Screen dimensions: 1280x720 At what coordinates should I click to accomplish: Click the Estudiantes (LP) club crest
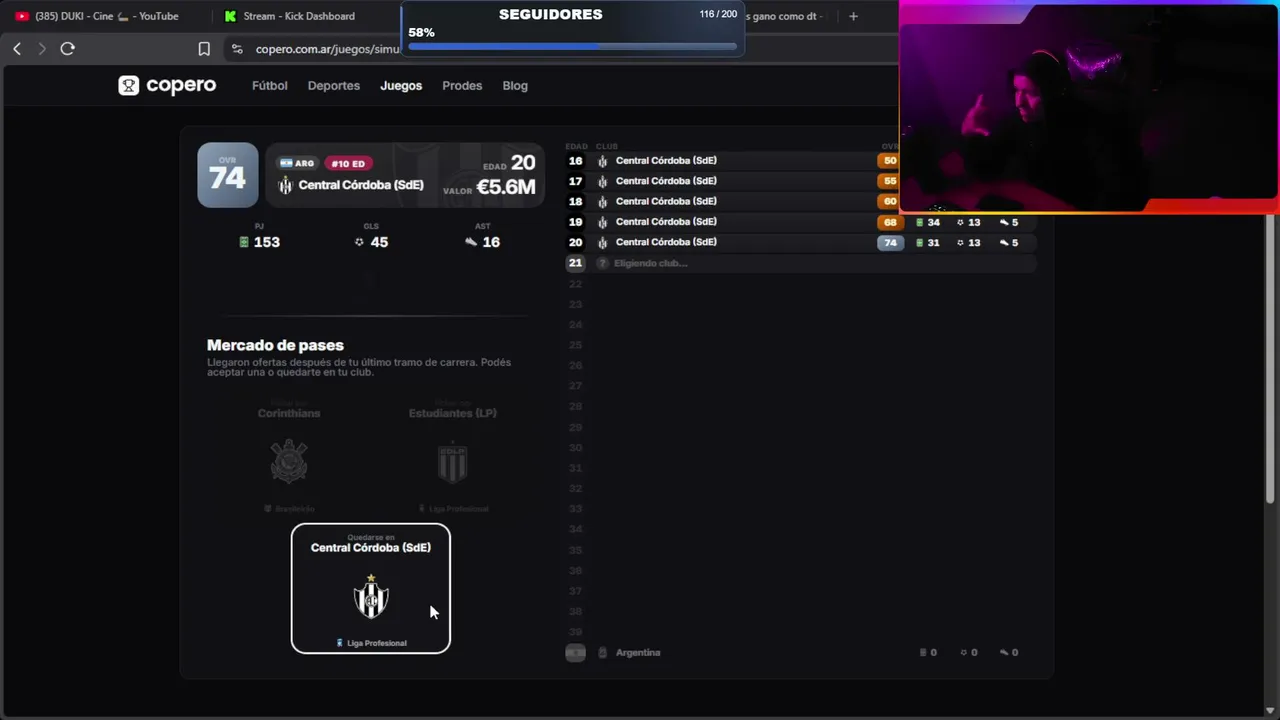(453, 461)
